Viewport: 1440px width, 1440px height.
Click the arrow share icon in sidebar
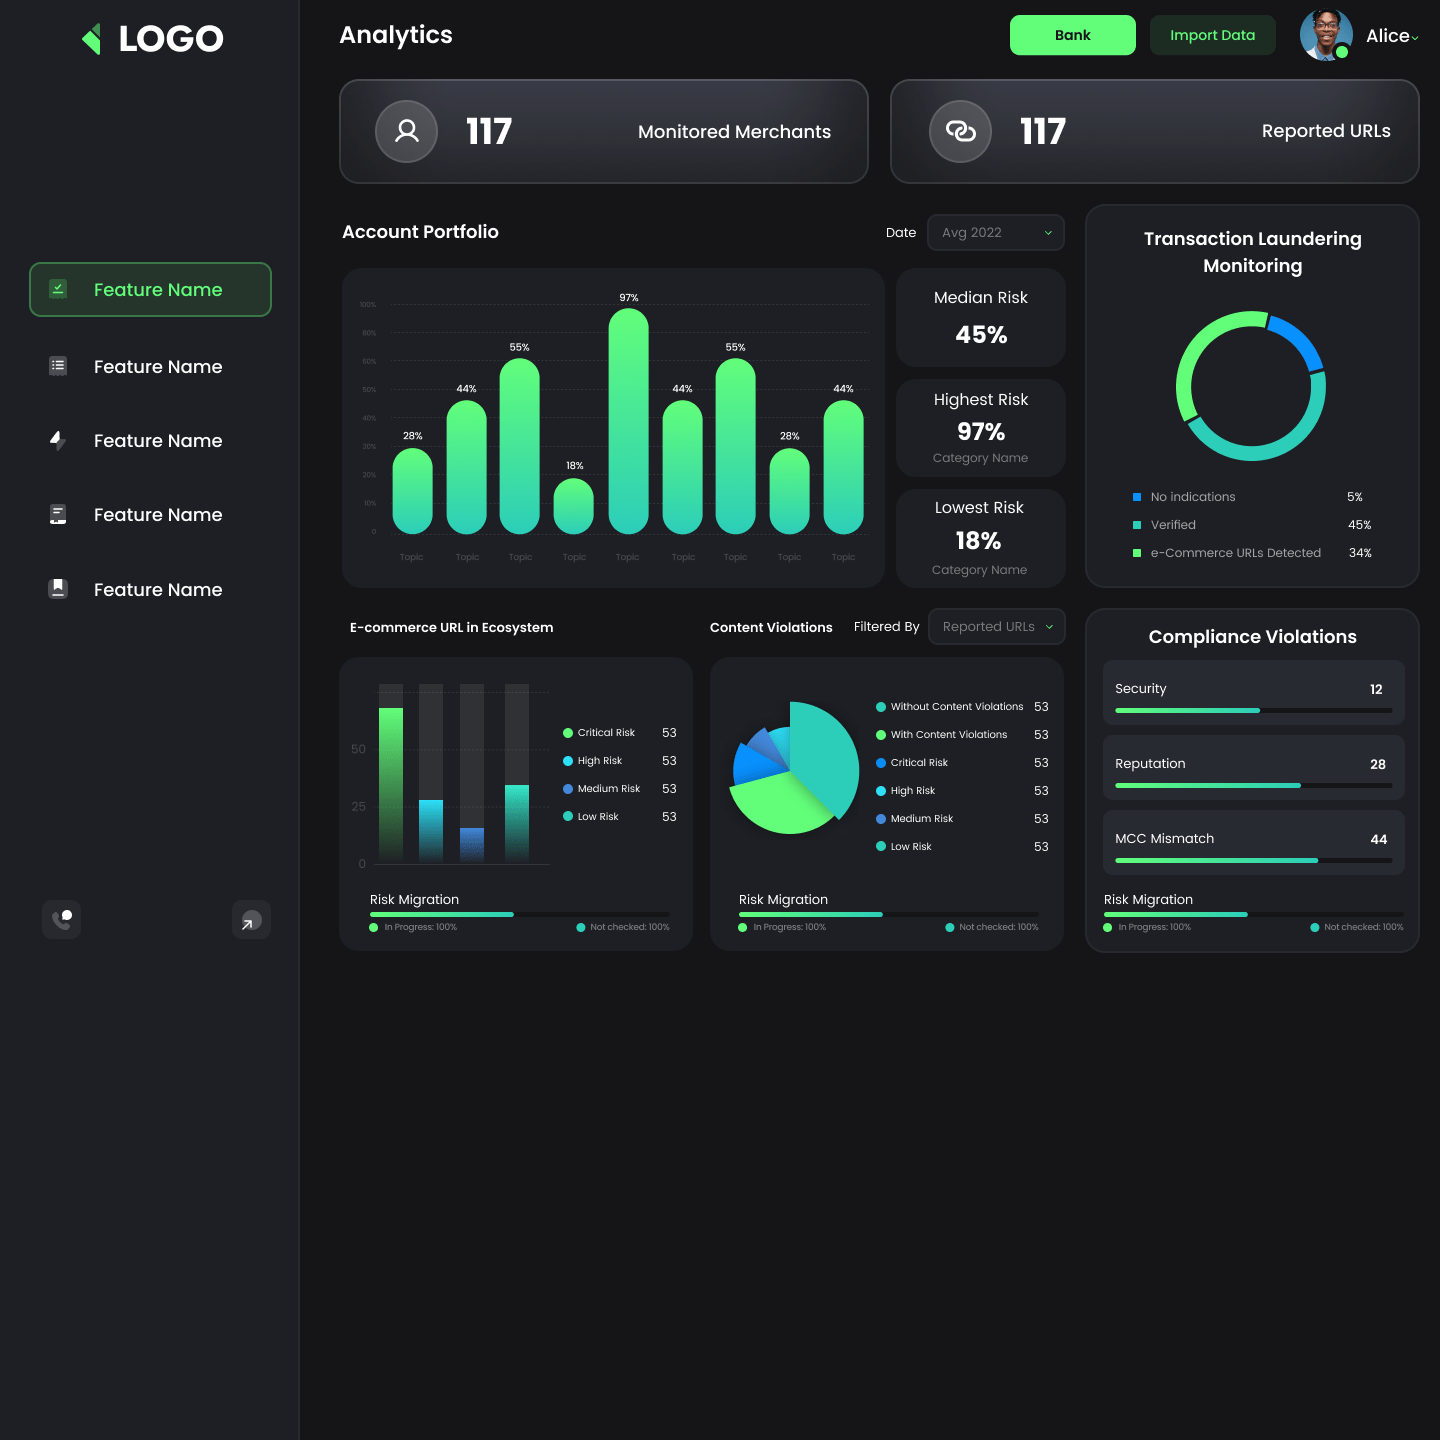click(251, 920)
